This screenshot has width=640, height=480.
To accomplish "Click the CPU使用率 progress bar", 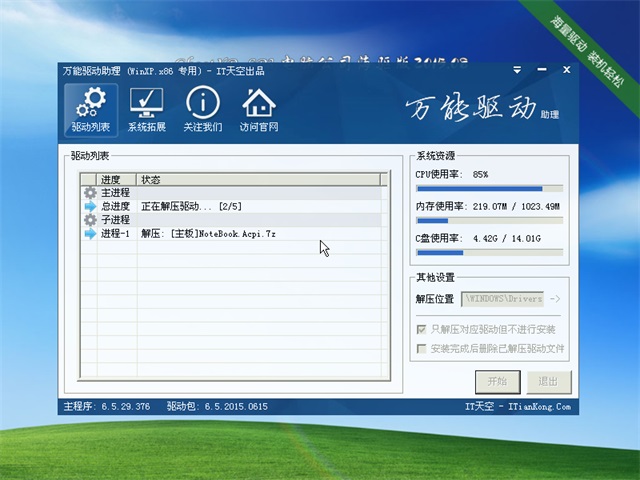I will (489, 188).
